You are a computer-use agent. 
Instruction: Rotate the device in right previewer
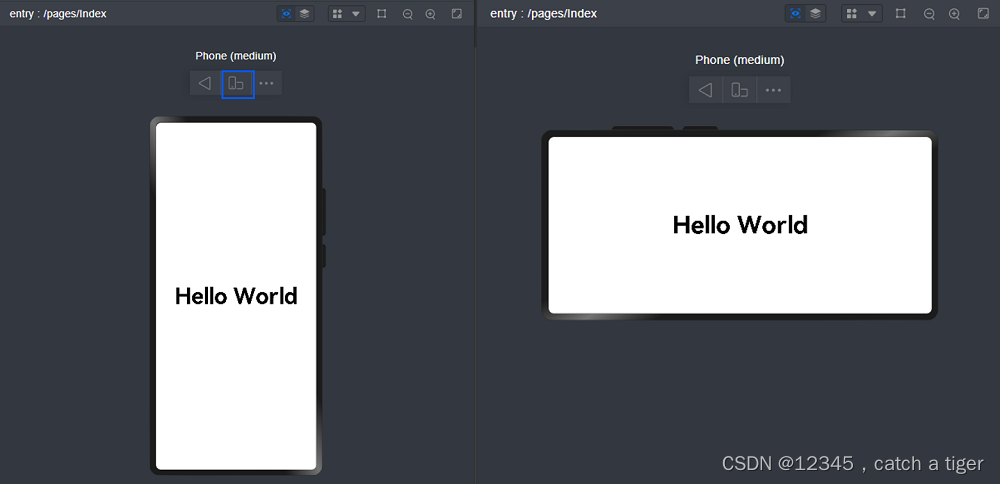pos(740,90)
